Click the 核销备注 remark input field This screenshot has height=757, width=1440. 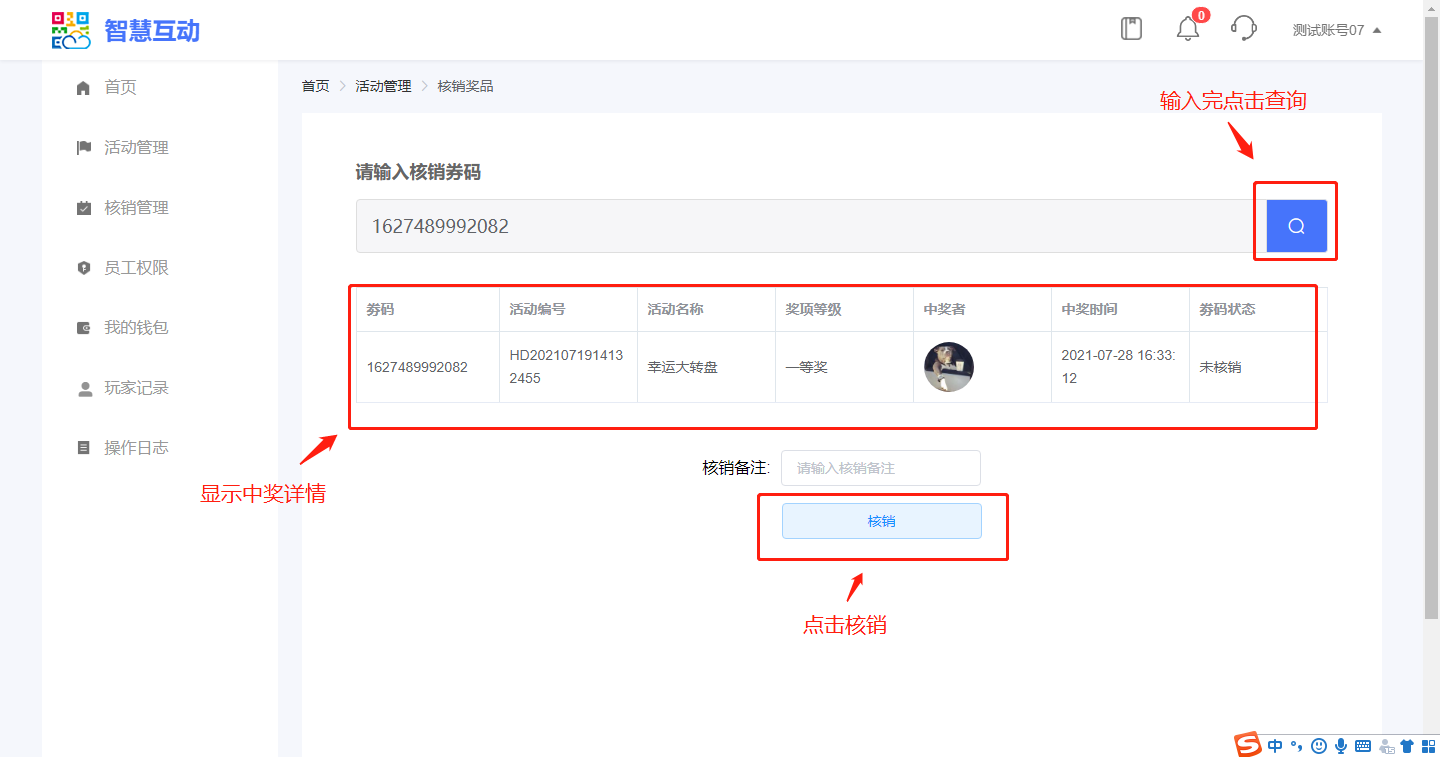click(x=880, y=468)
